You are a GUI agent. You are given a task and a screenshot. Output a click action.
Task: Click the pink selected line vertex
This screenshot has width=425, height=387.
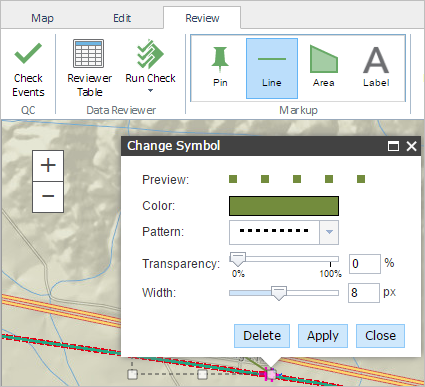[271, 375]
